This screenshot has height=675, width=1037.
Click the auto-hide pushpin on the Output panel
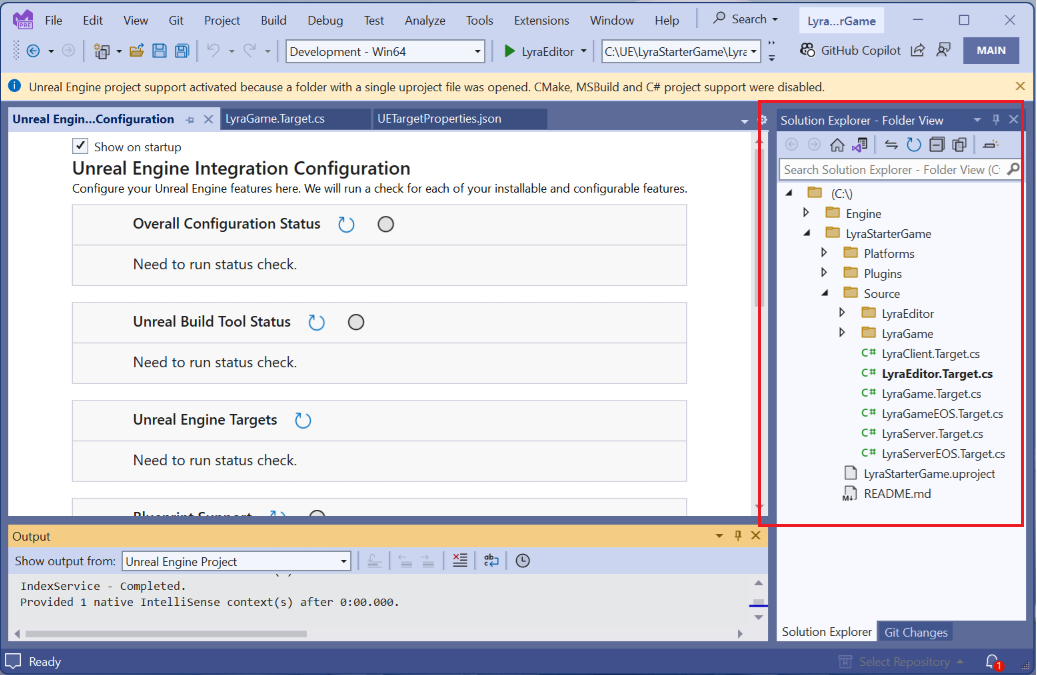(x=738, y=536)
